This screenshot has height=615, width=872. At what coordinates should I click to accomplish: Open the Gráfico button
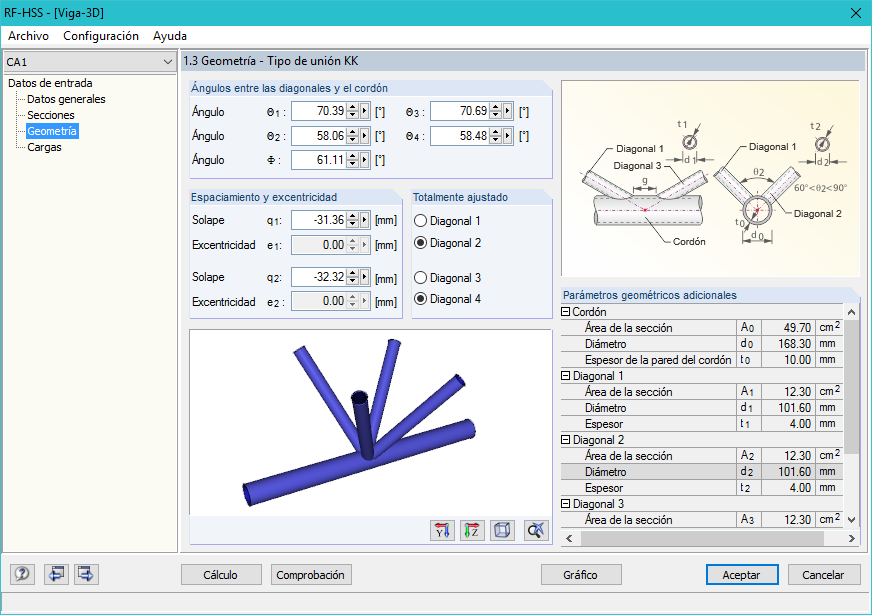(x=581, y=575)
